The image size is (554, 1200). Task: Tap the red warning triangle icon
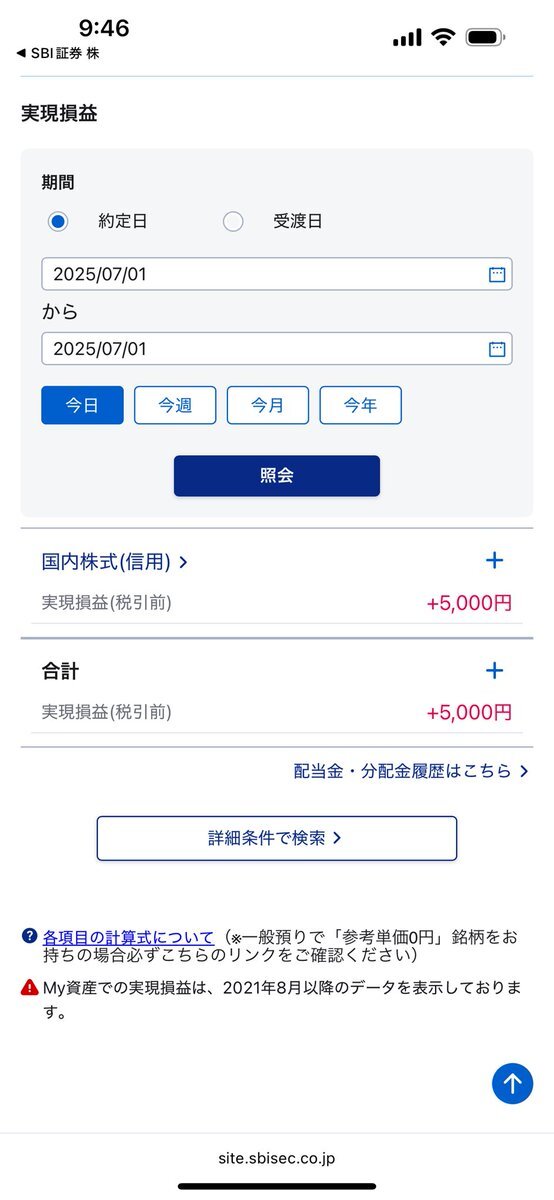point(29,988)
